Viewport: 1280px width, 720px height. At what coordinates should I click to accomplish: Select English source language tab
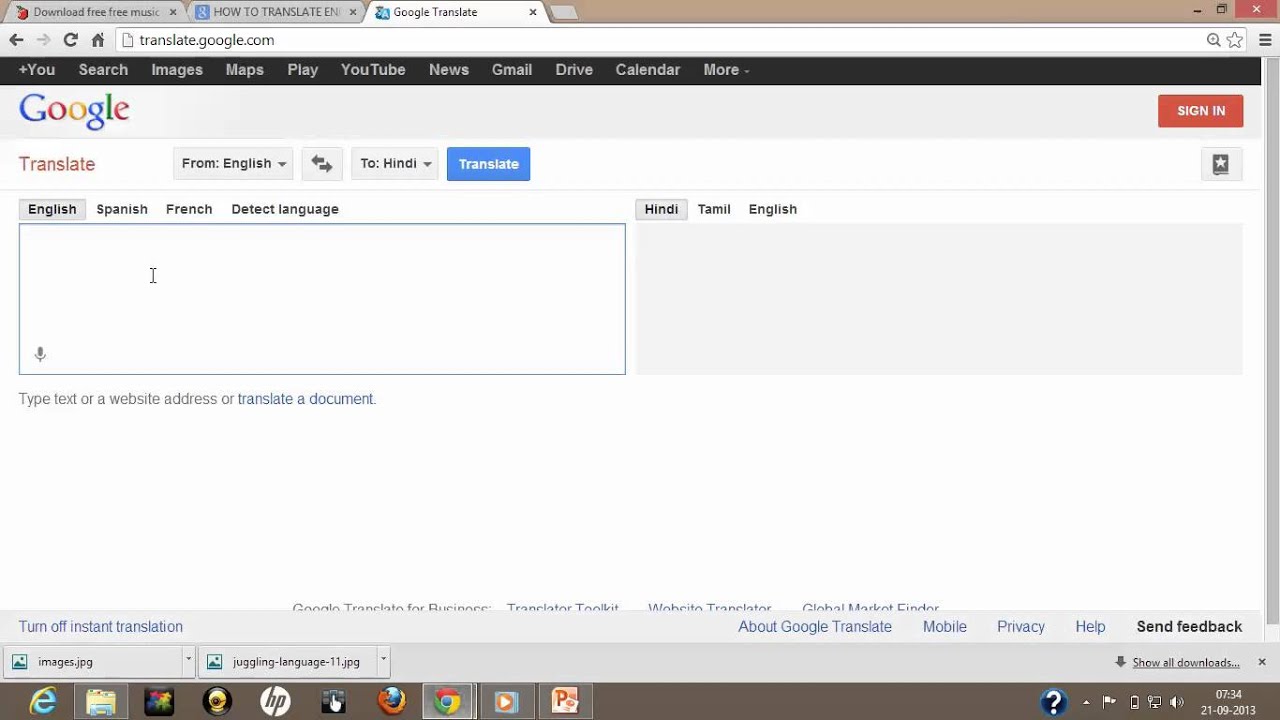coord(52,209)
